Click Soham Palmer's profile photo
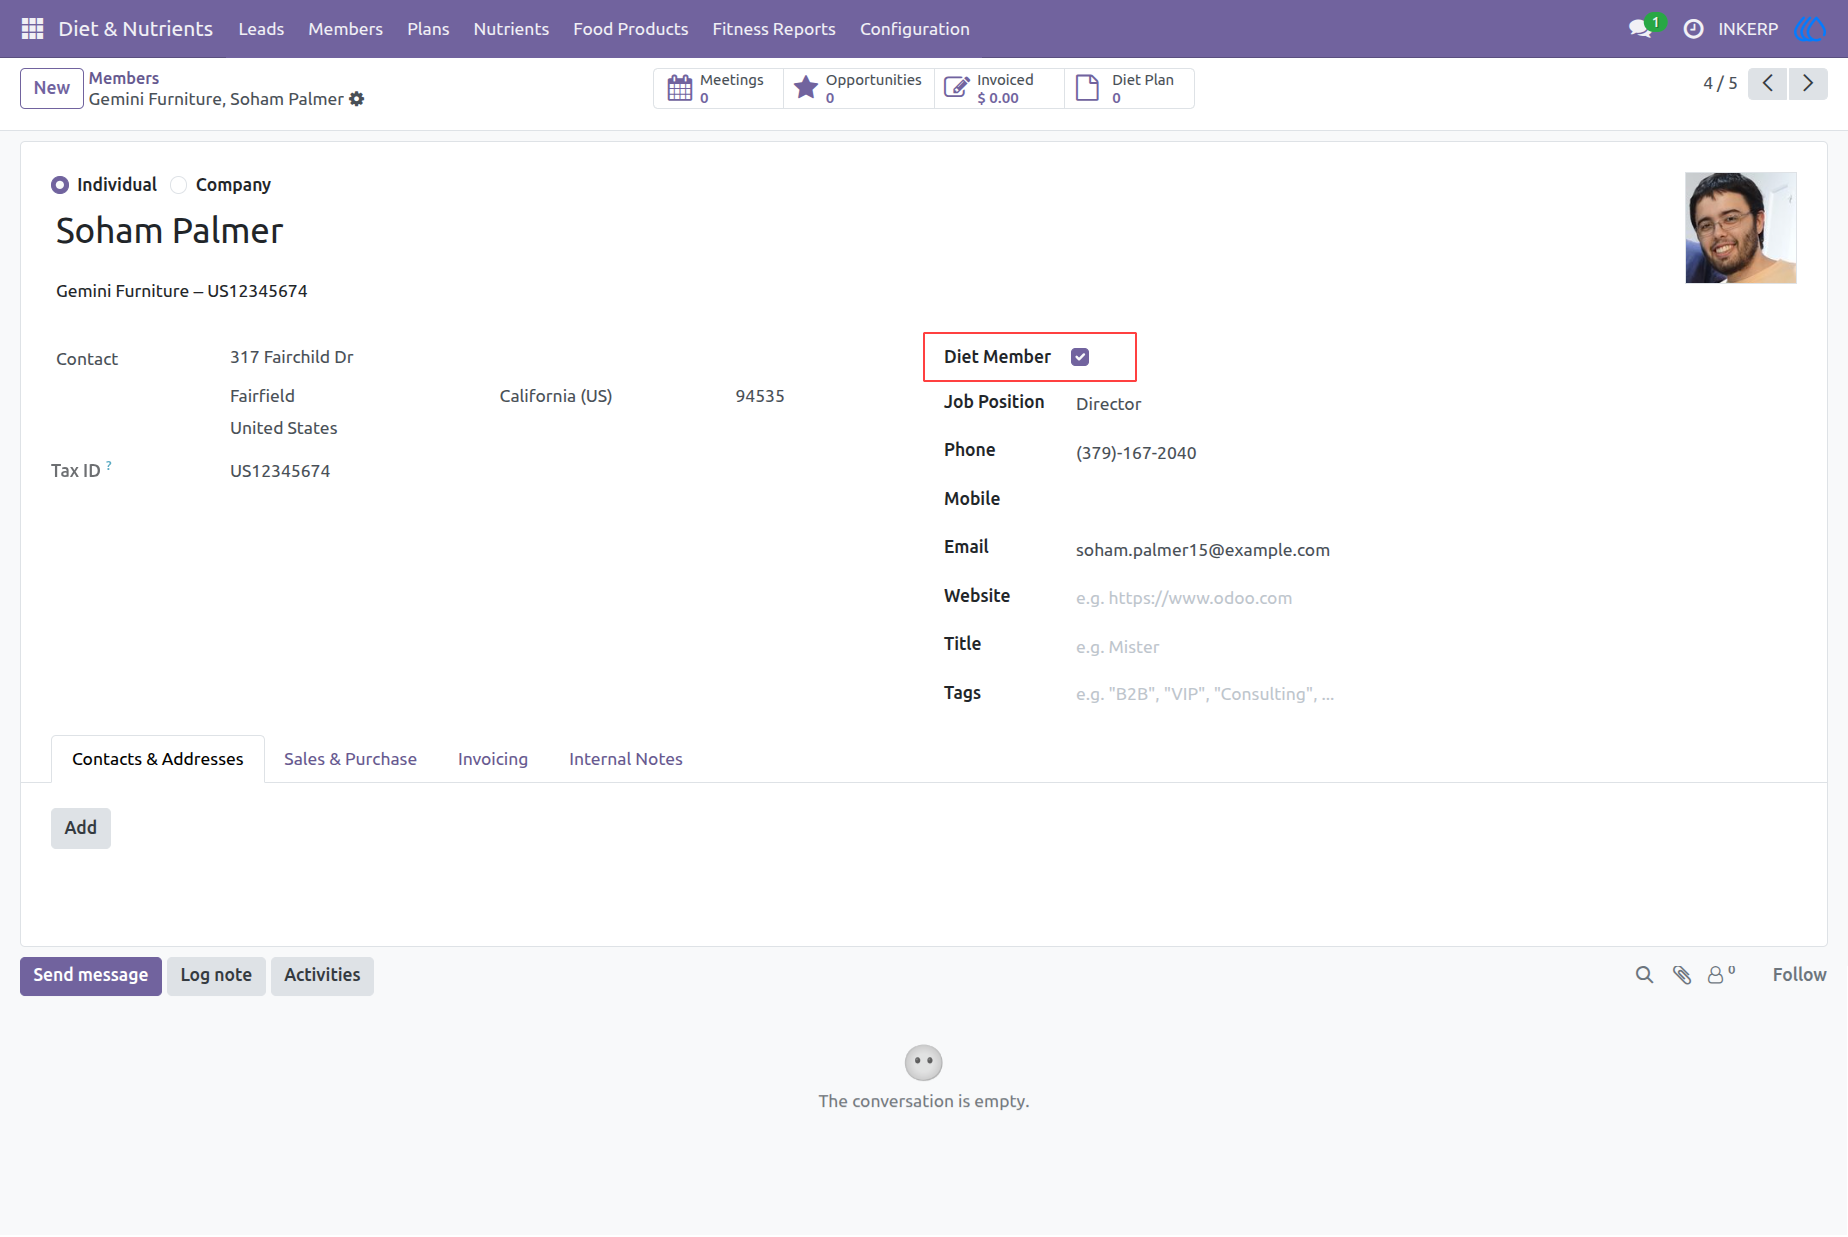Image resolution: width=1848 pixels, height=1237 pixels. pos(1741,228)
